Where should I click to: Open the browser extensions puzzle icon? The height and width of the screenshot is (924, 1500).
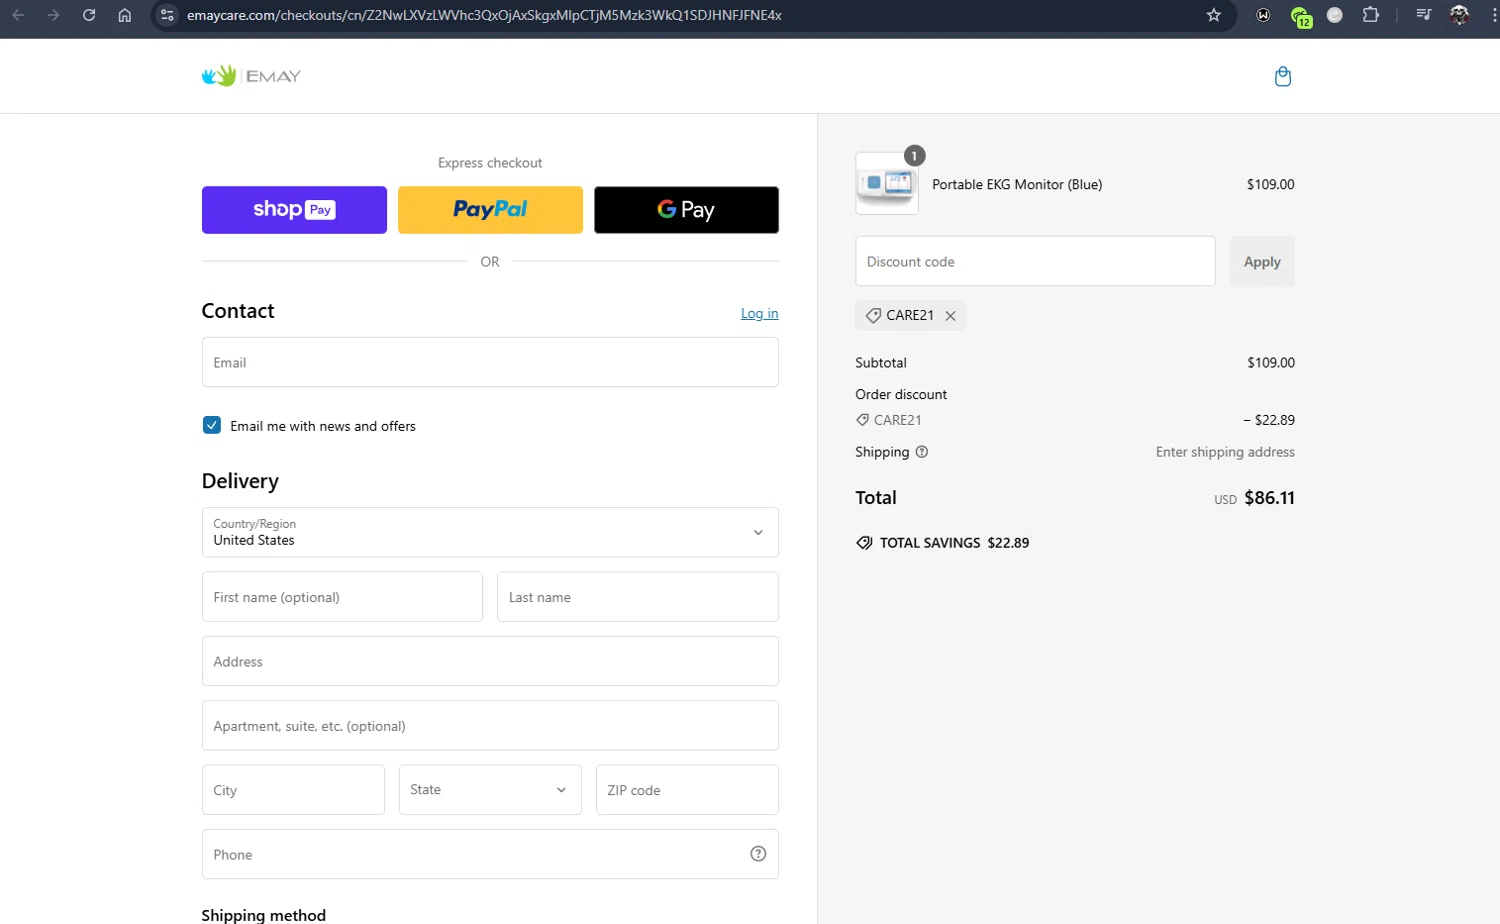click(1371, 15)
